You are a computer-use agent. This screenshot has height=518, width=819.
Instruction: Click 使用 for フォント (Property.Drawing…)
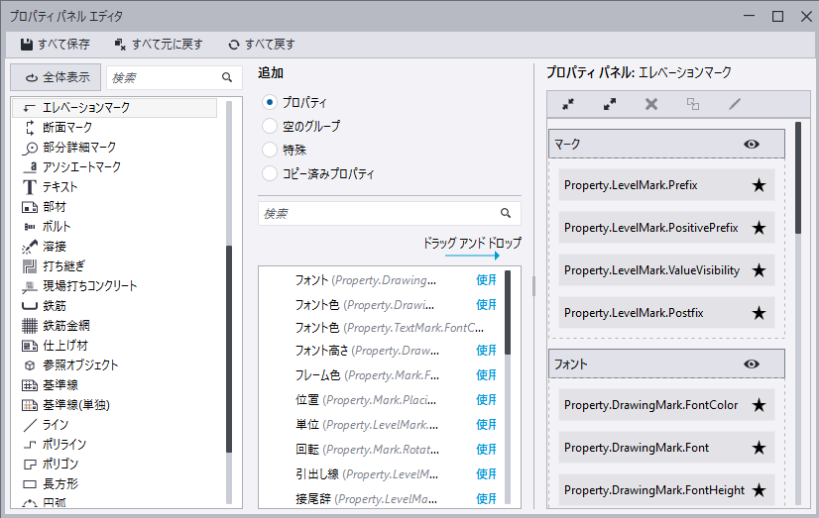[x=486, y=280]
